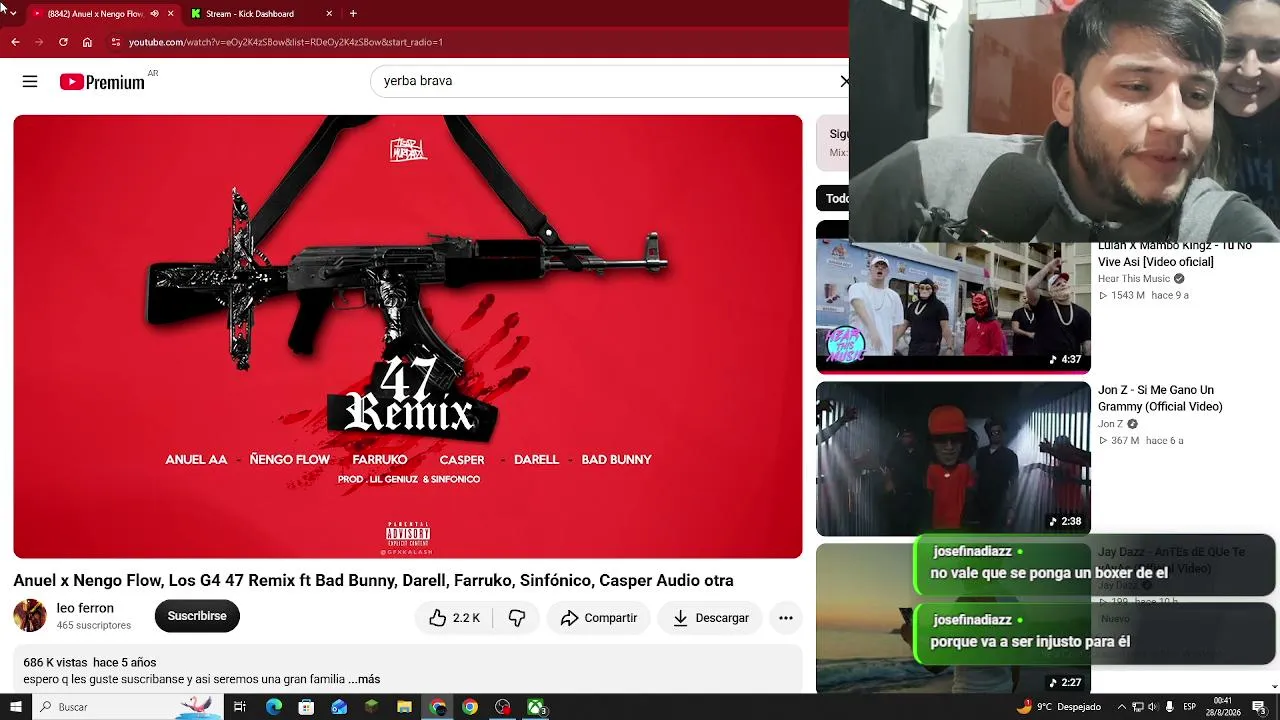The height and width of the screenshot is (720, 1280).
Task: Switch to Stream - Kick Dashboard tab
Action: (x=262, y=14)
